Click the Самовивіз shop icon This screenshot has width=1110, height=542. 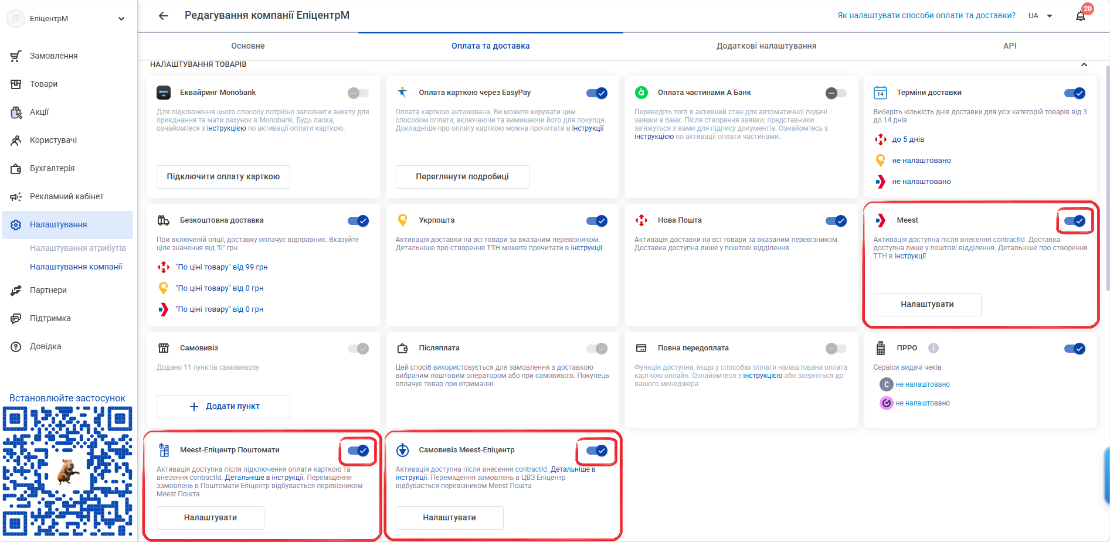(x=164, y=348)
